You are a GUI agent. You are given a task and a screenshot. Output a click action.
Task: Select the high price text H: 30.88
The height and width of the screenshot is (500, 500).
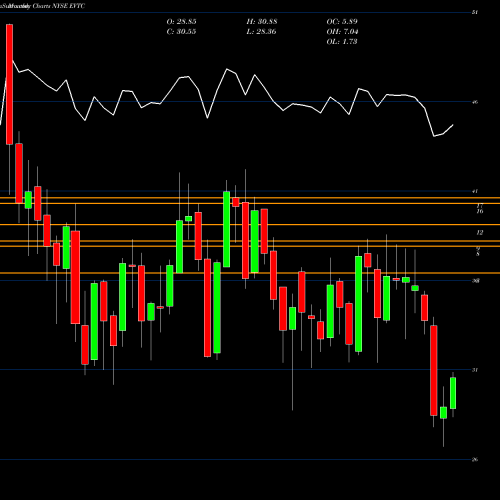[262, 22]
